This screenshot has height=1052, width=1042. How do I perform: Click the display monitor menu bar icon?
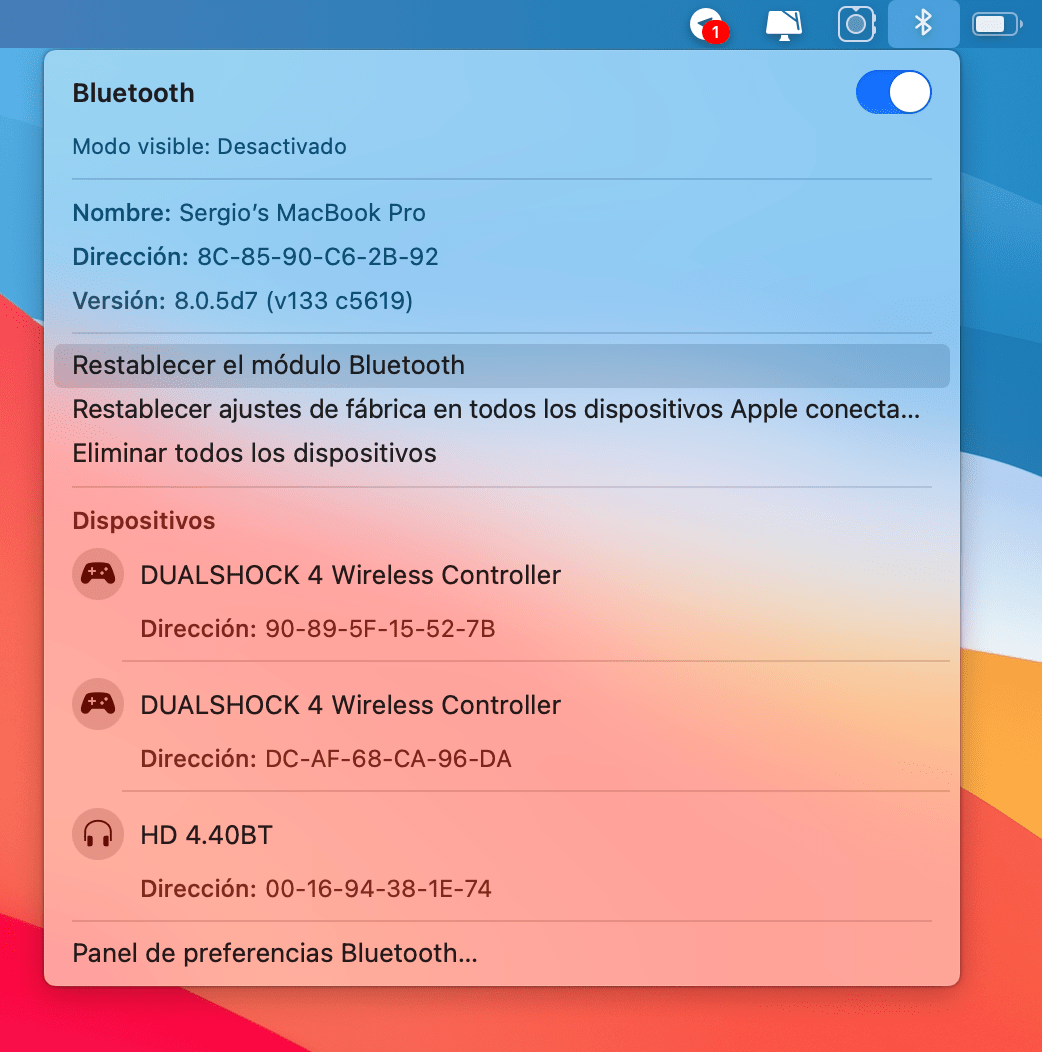coord(784,25)
